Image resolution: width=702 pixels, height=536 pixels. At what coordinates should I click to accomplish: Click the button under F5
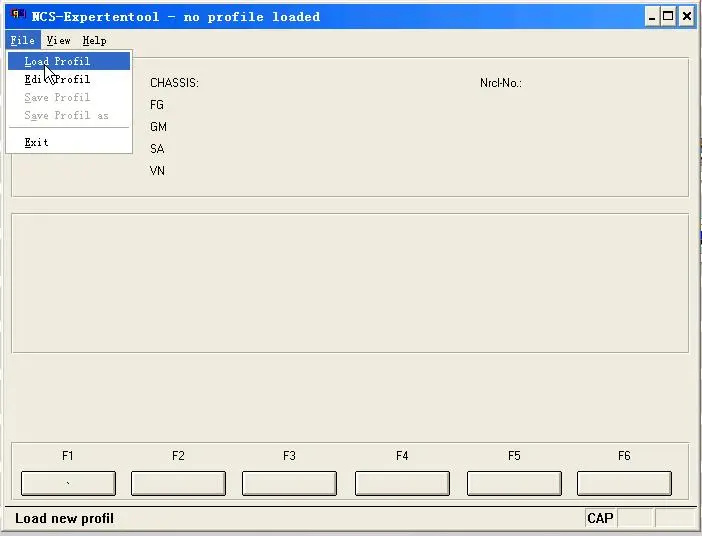[x=514, y=483]
